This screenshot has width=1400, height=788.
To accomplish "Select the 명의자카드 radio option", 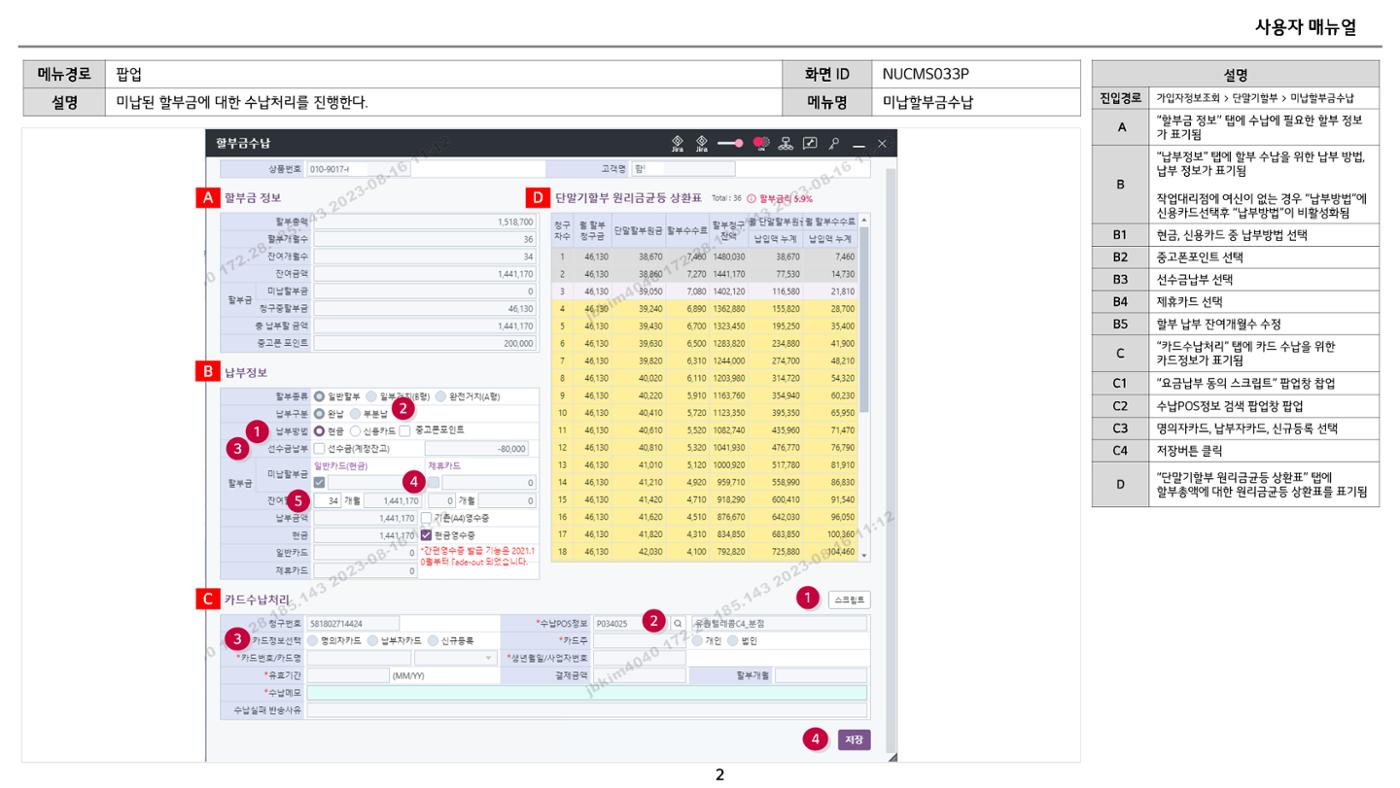I will pyautogui.click(x=313, y=640).
